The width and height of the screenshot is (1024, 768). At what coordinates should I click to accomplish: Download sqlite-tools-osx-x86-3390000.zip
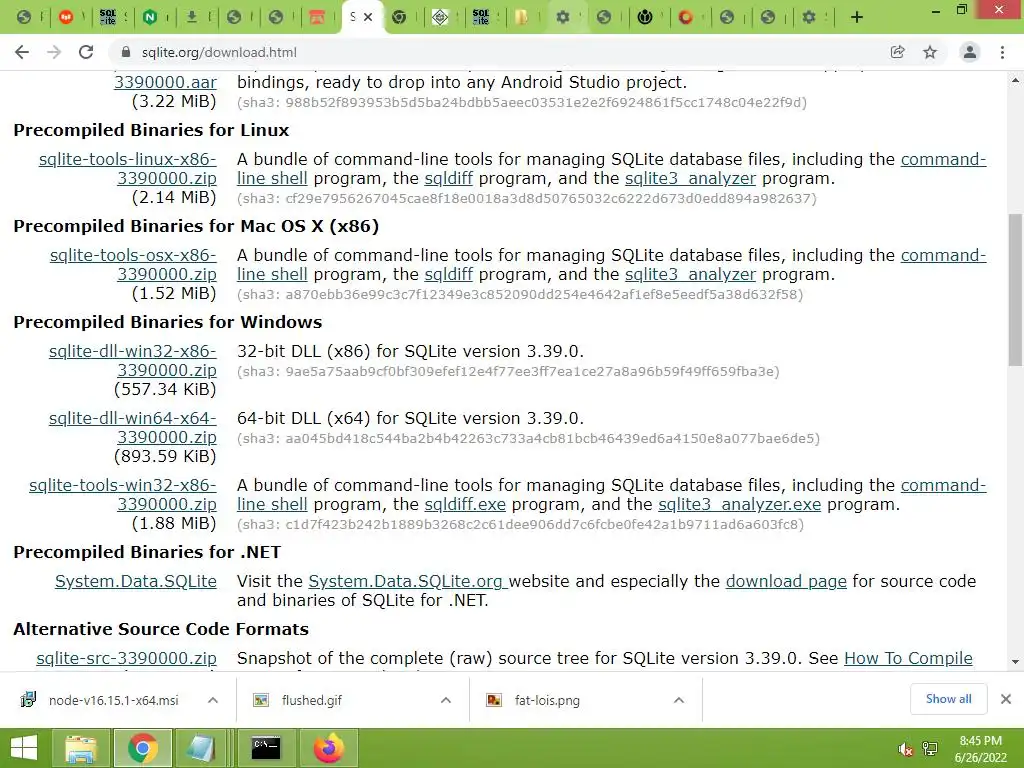[133, 264]
